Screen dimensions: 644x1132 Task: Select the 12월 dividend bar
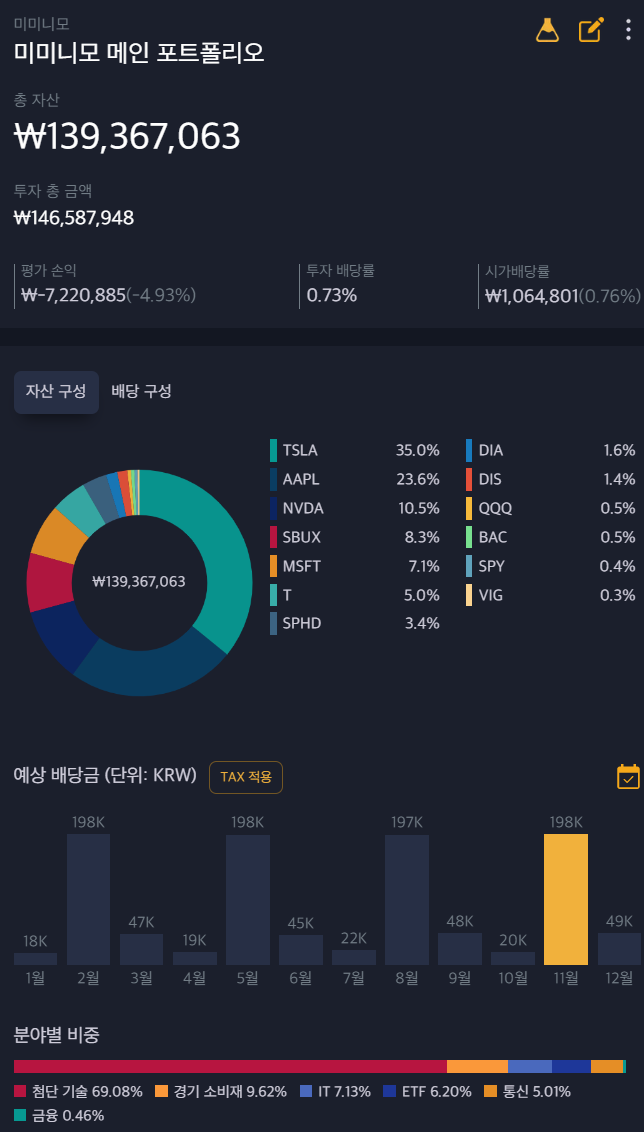click(619, 949)
